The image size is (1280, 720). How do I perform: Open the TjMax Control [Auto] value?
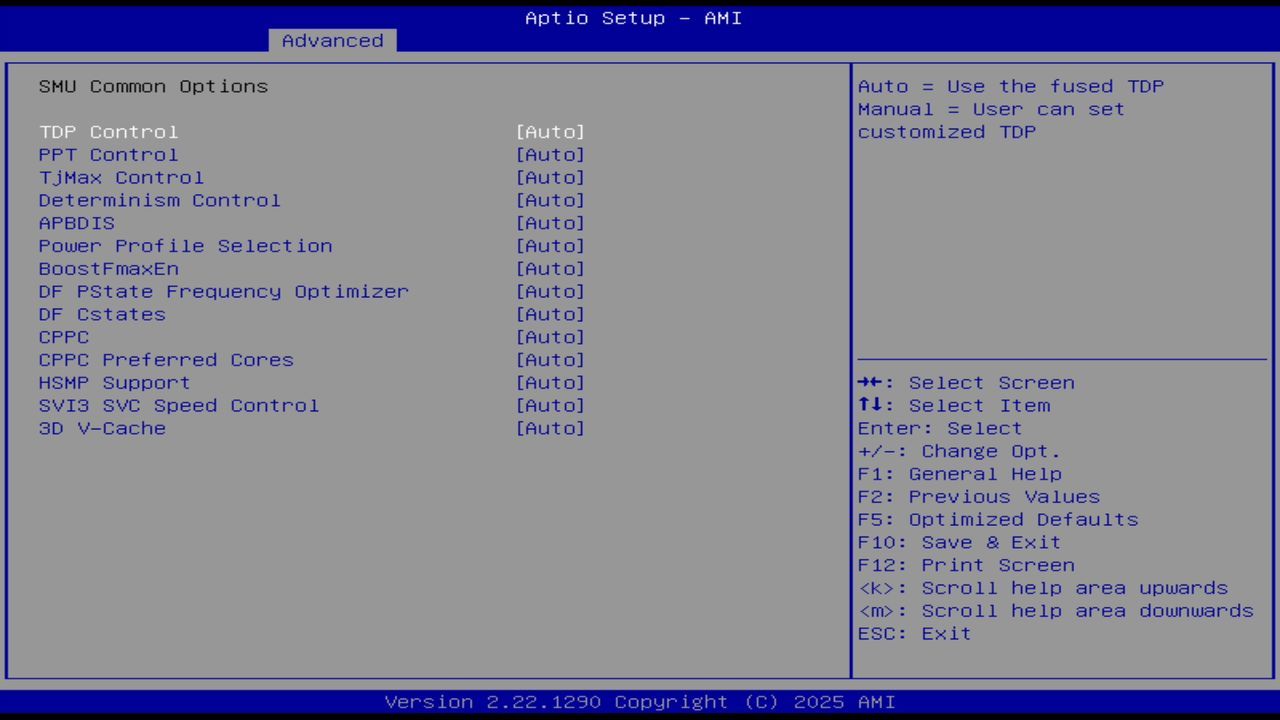(x=550, y=178)
